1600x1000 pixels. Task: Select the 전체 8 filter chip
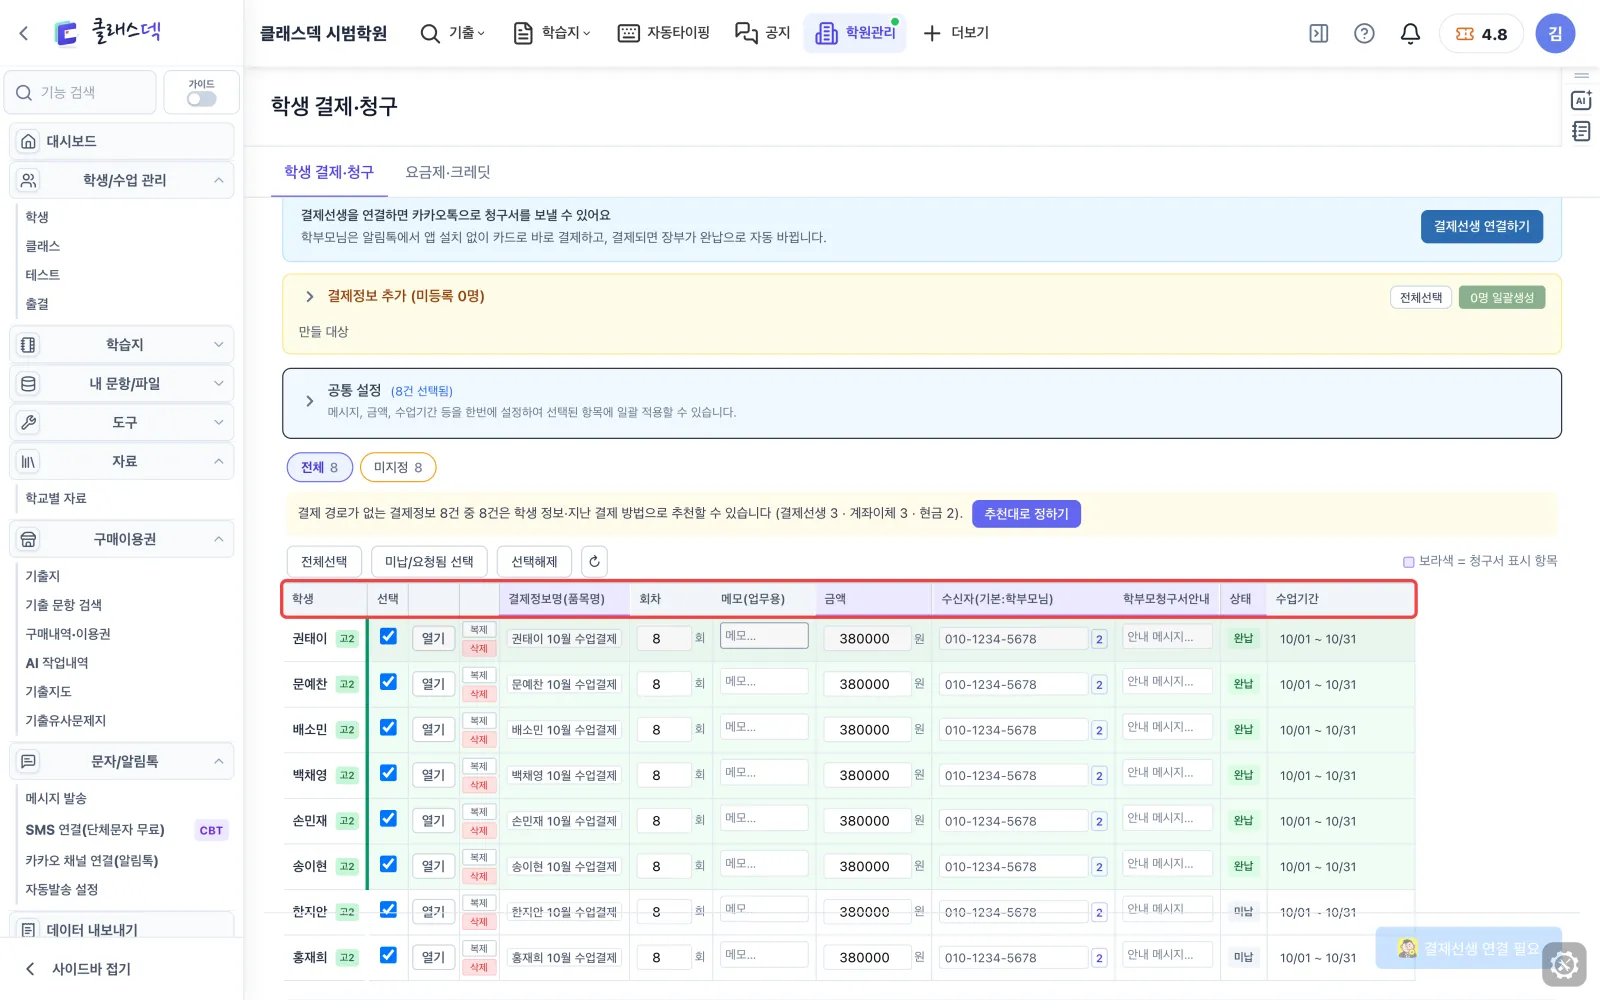[320, 467]
